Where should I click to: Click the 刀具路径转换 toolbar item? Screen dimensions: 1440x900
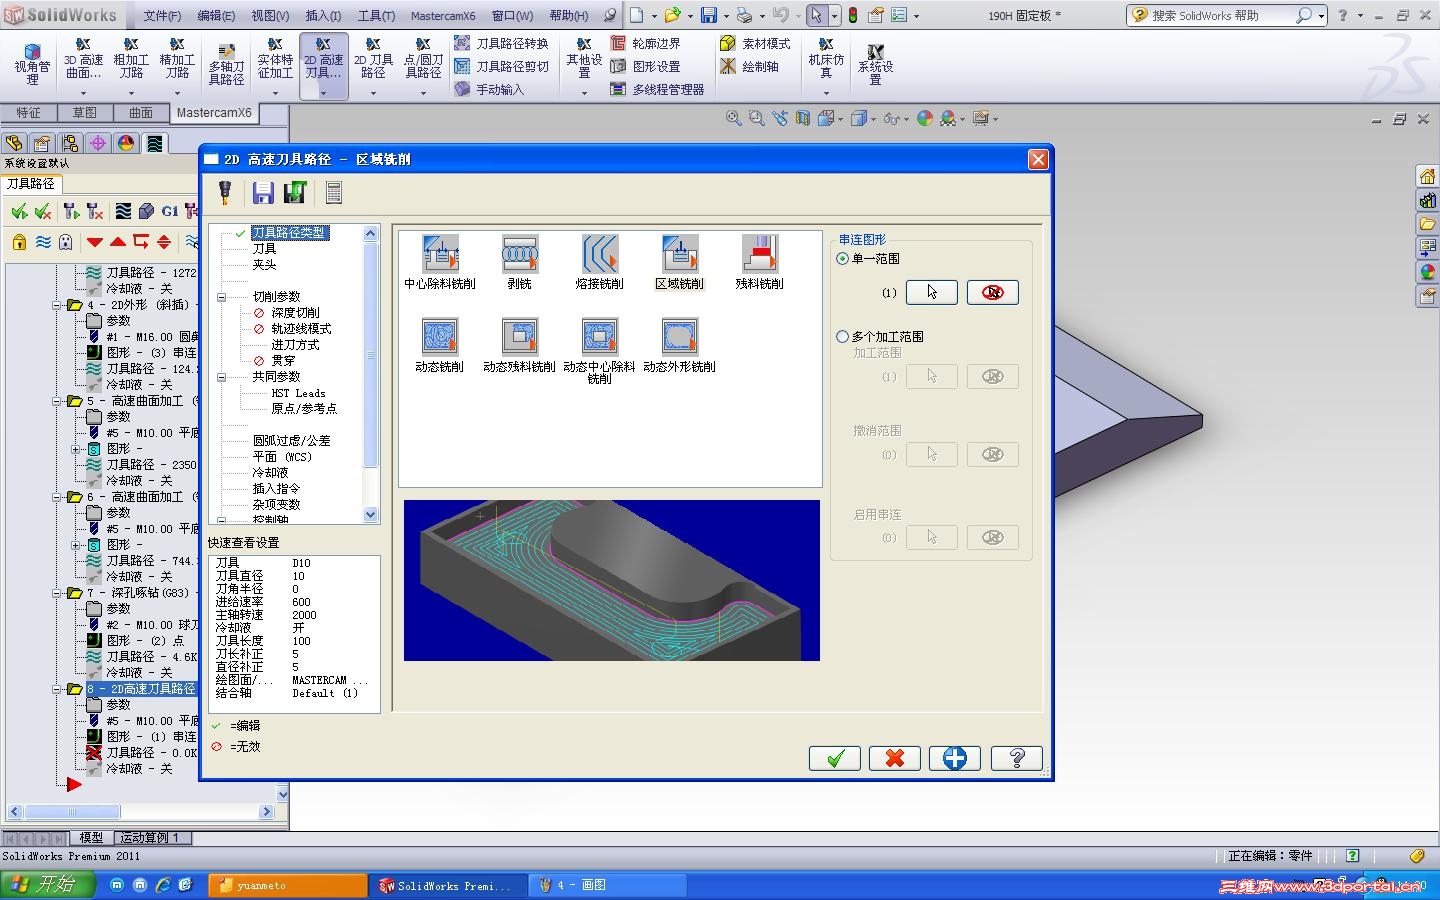pyautogui.click(x=501, y=43)
